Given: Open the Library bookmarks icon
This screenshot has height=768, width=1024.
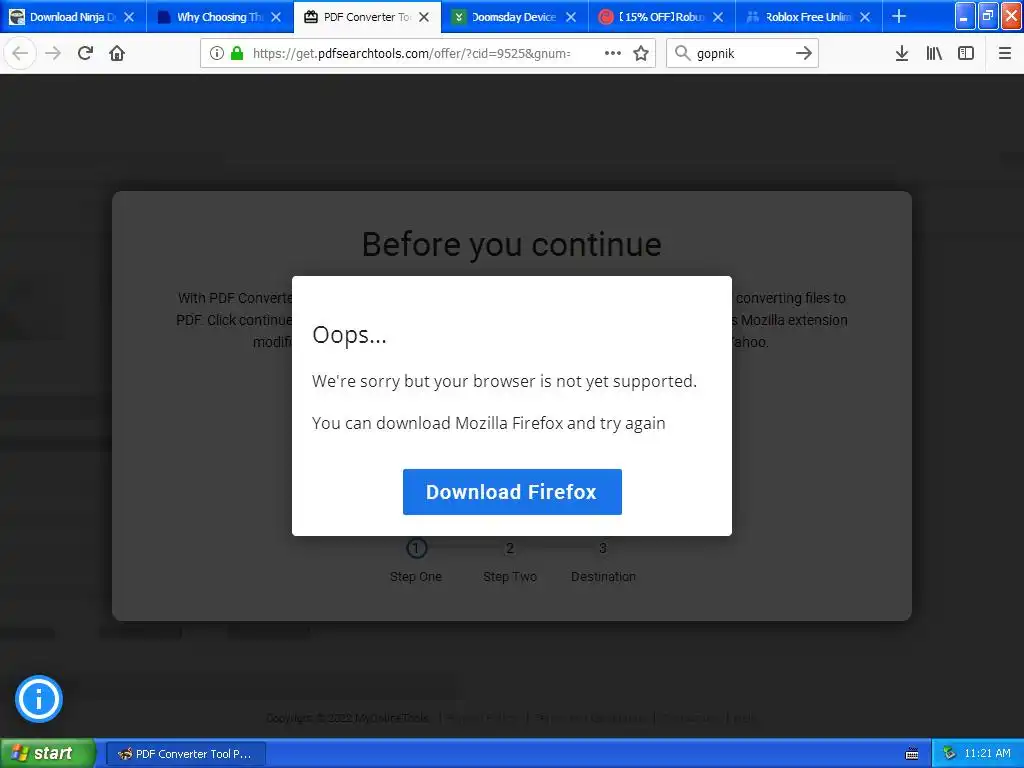Looking at the screenshot, I should 934,53.
